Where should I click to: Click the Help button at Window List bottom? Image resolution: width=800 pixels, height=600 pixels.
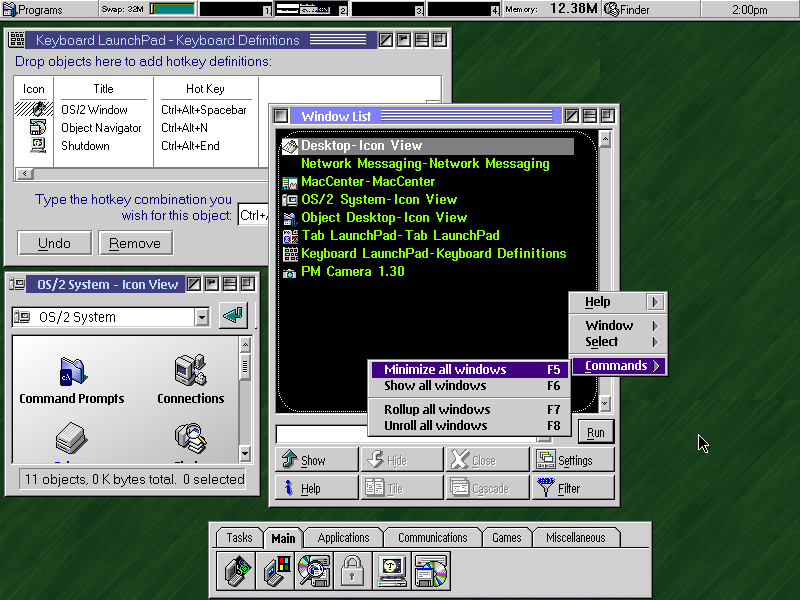point(316,488)
